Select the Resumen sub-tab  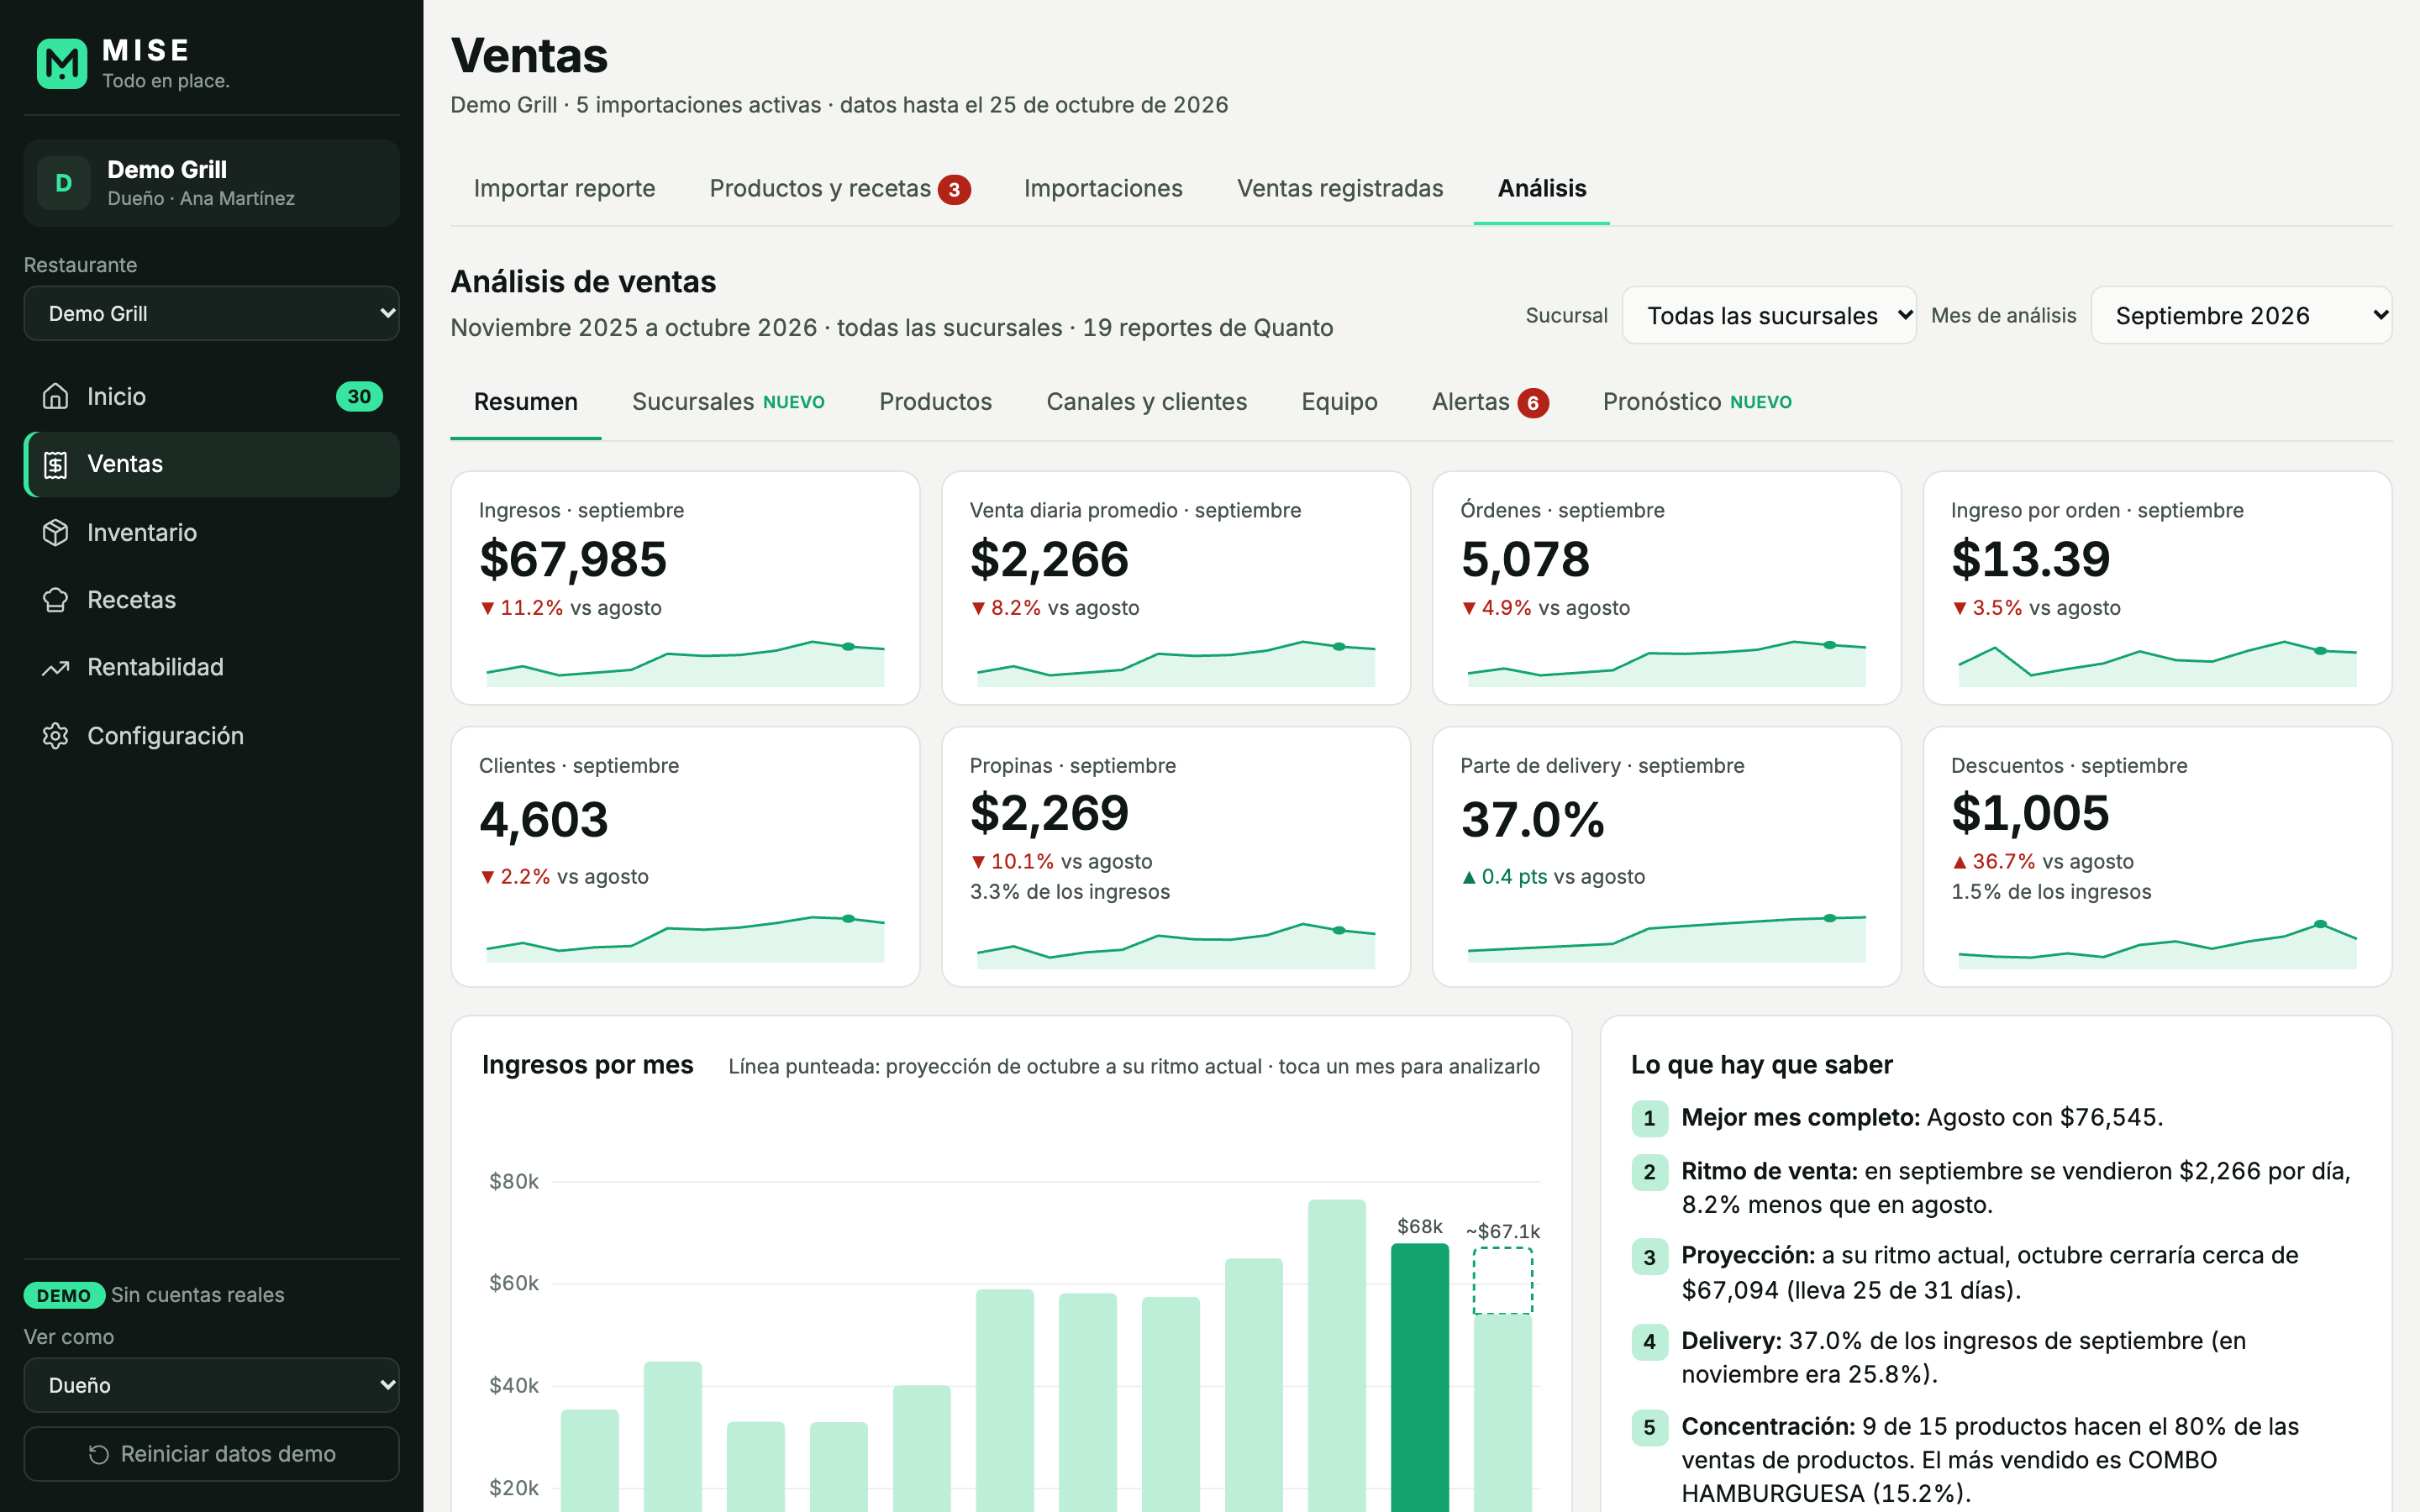526,402
